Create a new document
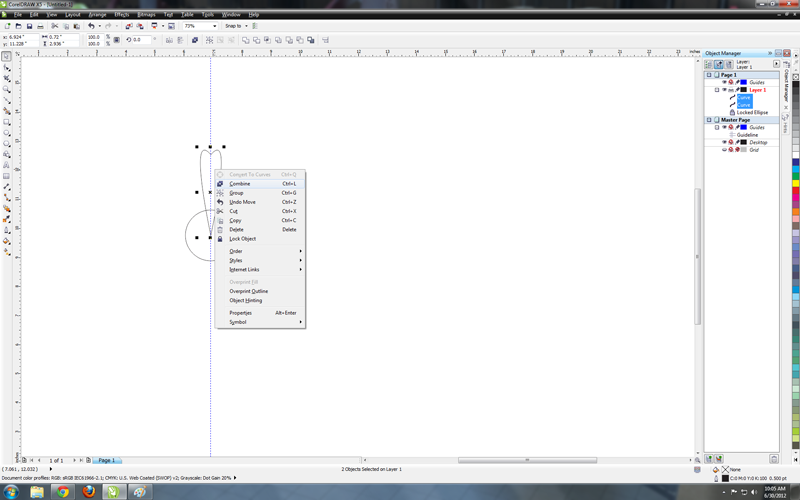The image size is (800, 500). pos(8,26)
